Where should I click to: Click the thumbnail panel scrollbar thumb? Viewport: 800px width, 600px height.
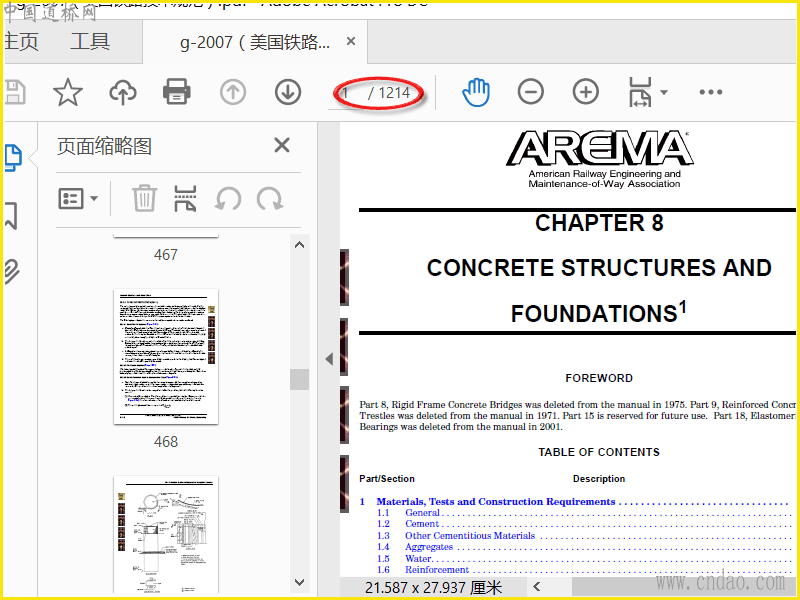click(299, 380)
